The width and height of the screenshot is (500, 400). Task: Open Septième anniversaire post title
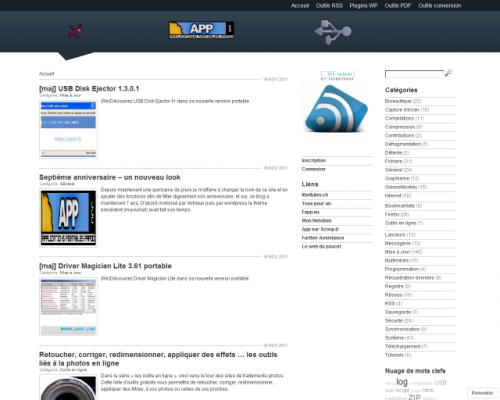110,177
